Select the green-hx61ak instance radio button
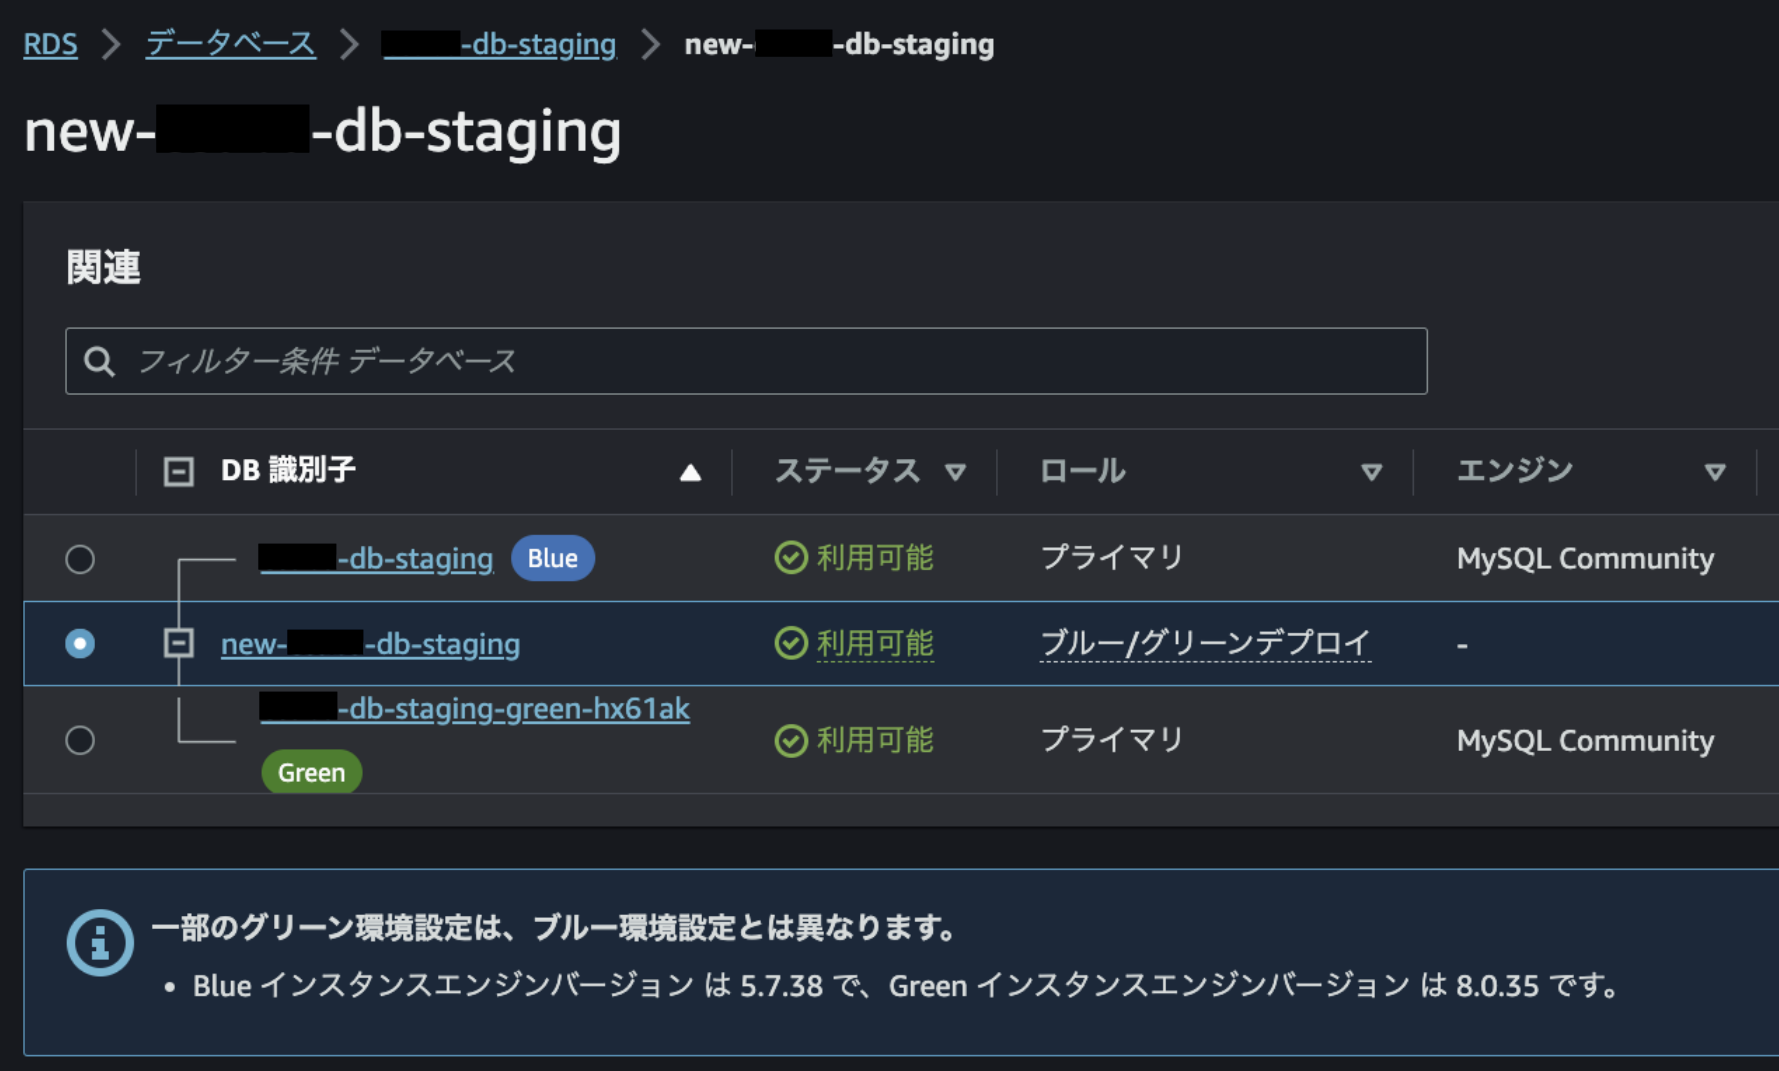Image resolution: width=1779 pixels, height=1071 pixels. [x=80, y=740]
